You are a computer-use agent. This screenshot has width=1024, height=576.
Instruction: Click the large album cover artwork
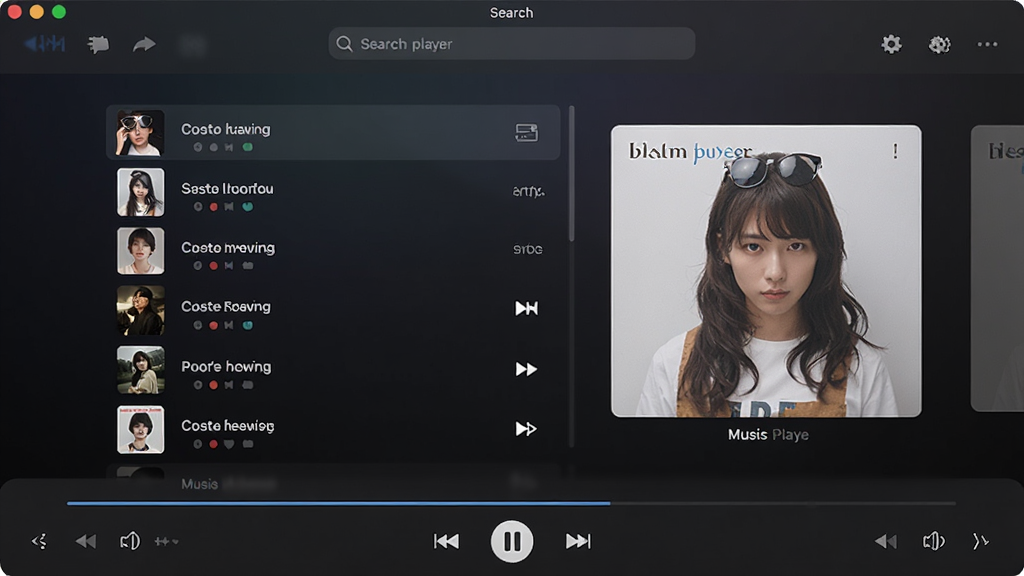766,271
